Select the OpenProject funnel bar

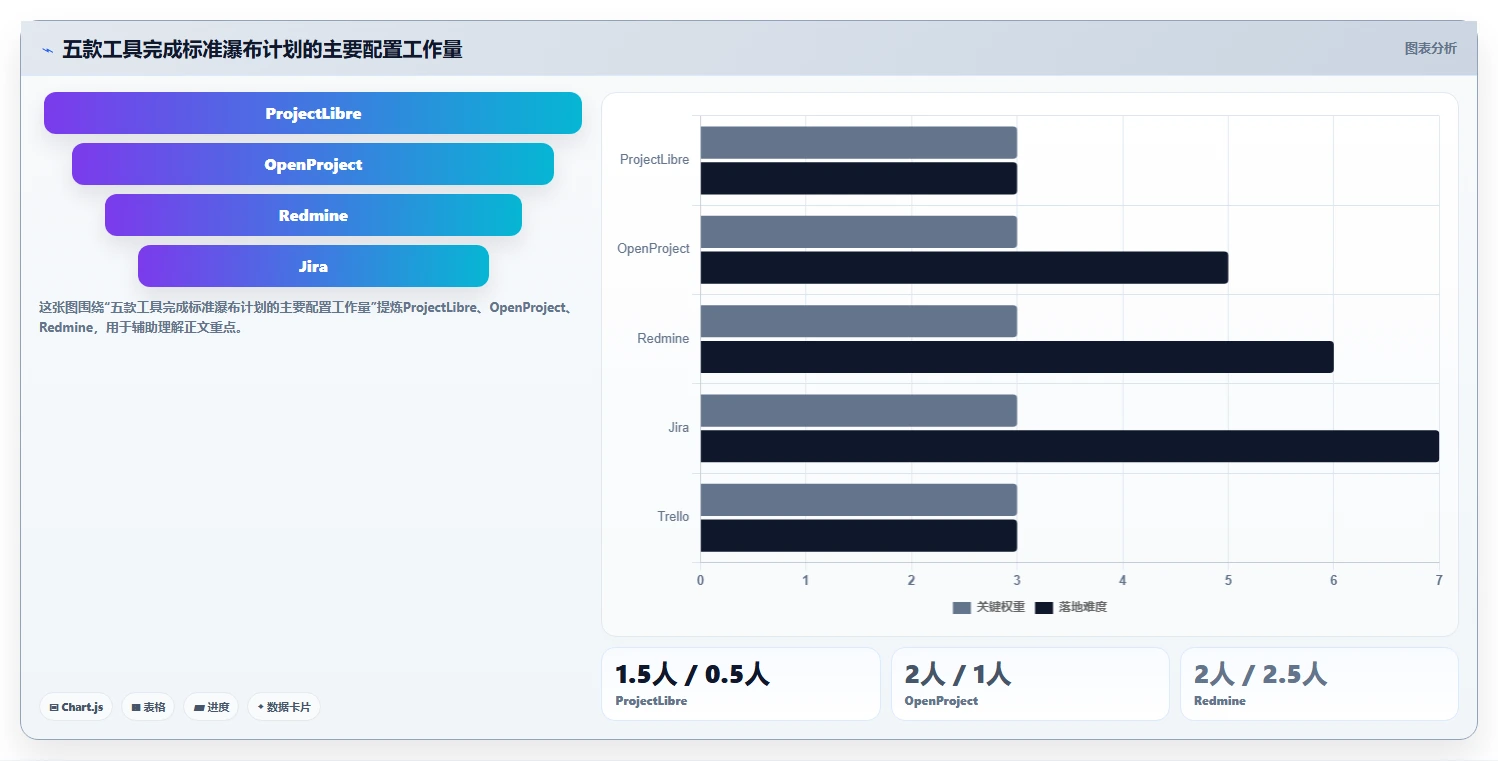coord(313,164)
